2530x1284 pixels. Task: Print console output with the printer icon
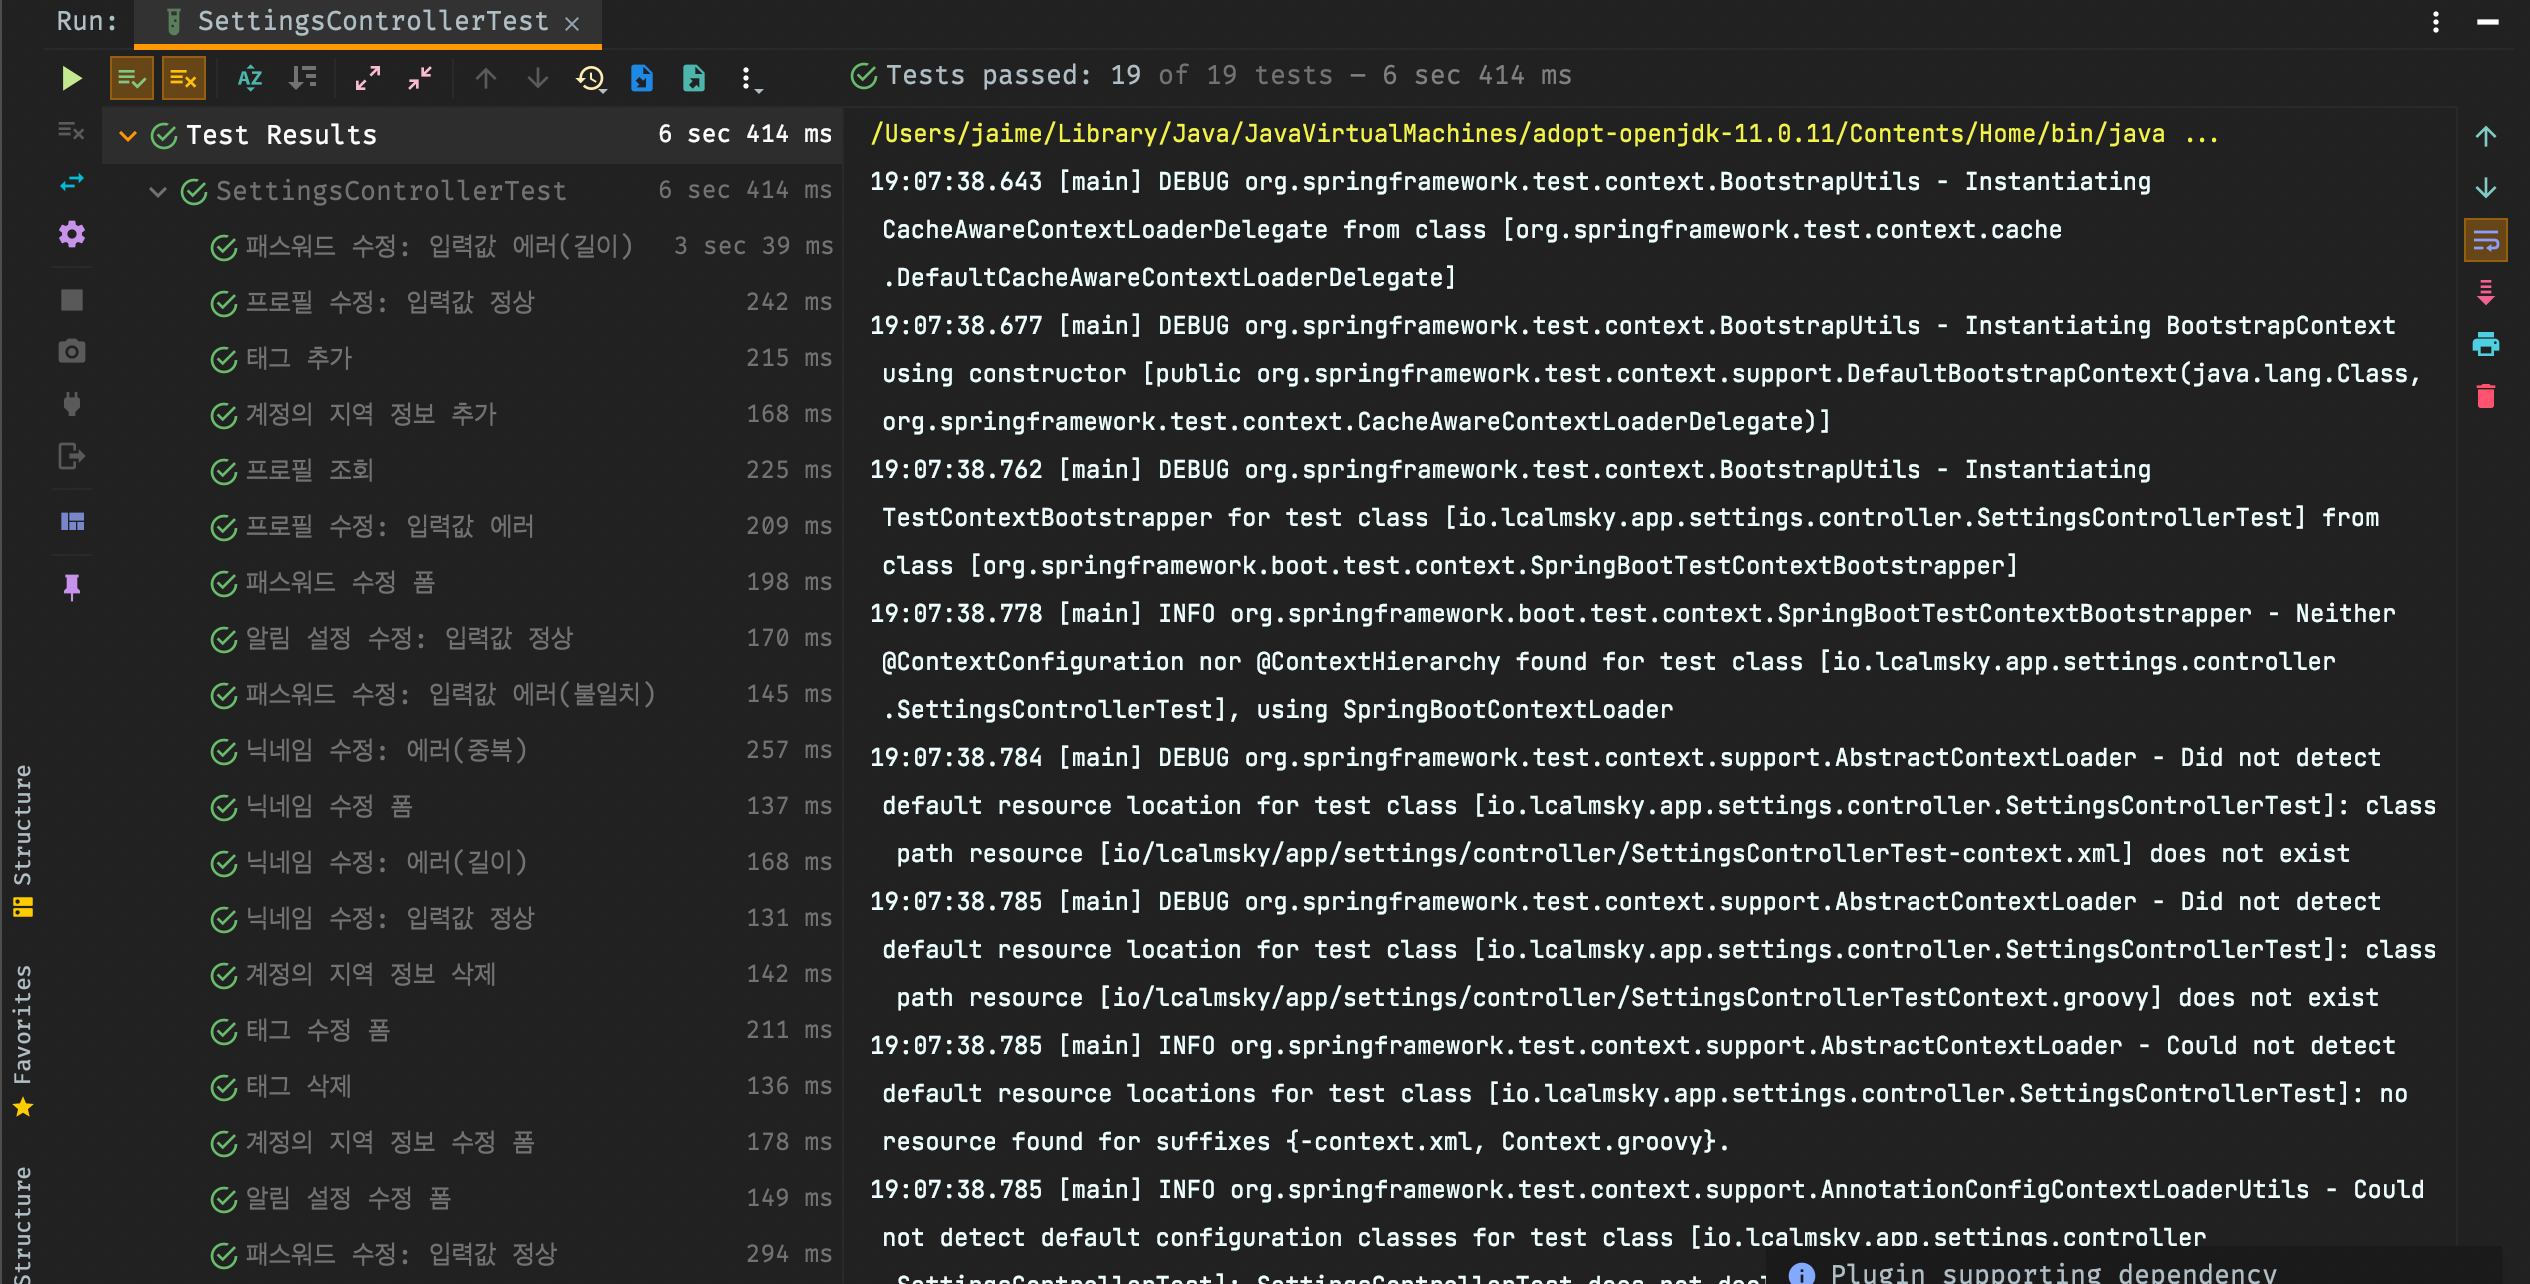[2485, 344]
